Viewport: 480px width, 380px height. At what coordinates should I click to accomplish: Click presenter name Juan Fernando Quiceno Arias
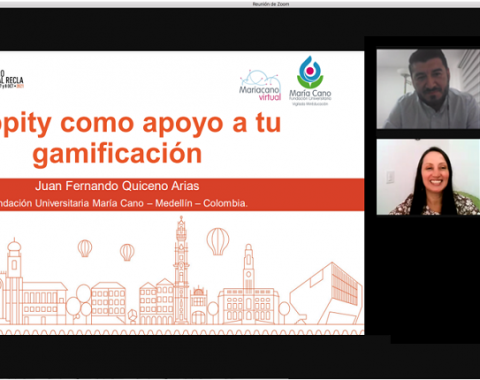click(117, 186)
